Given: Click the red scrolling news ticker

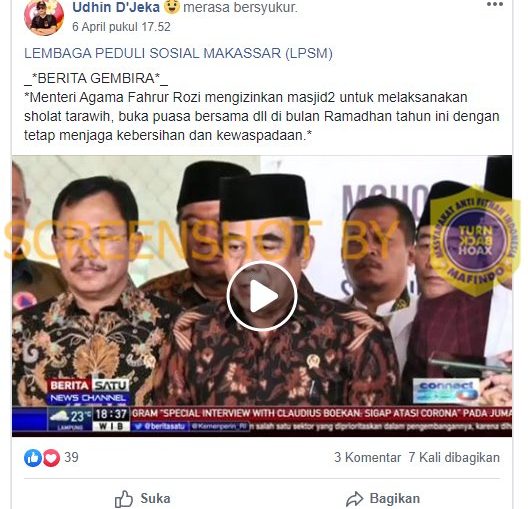Looking at the screenshot, I should (x=321, y=413).
